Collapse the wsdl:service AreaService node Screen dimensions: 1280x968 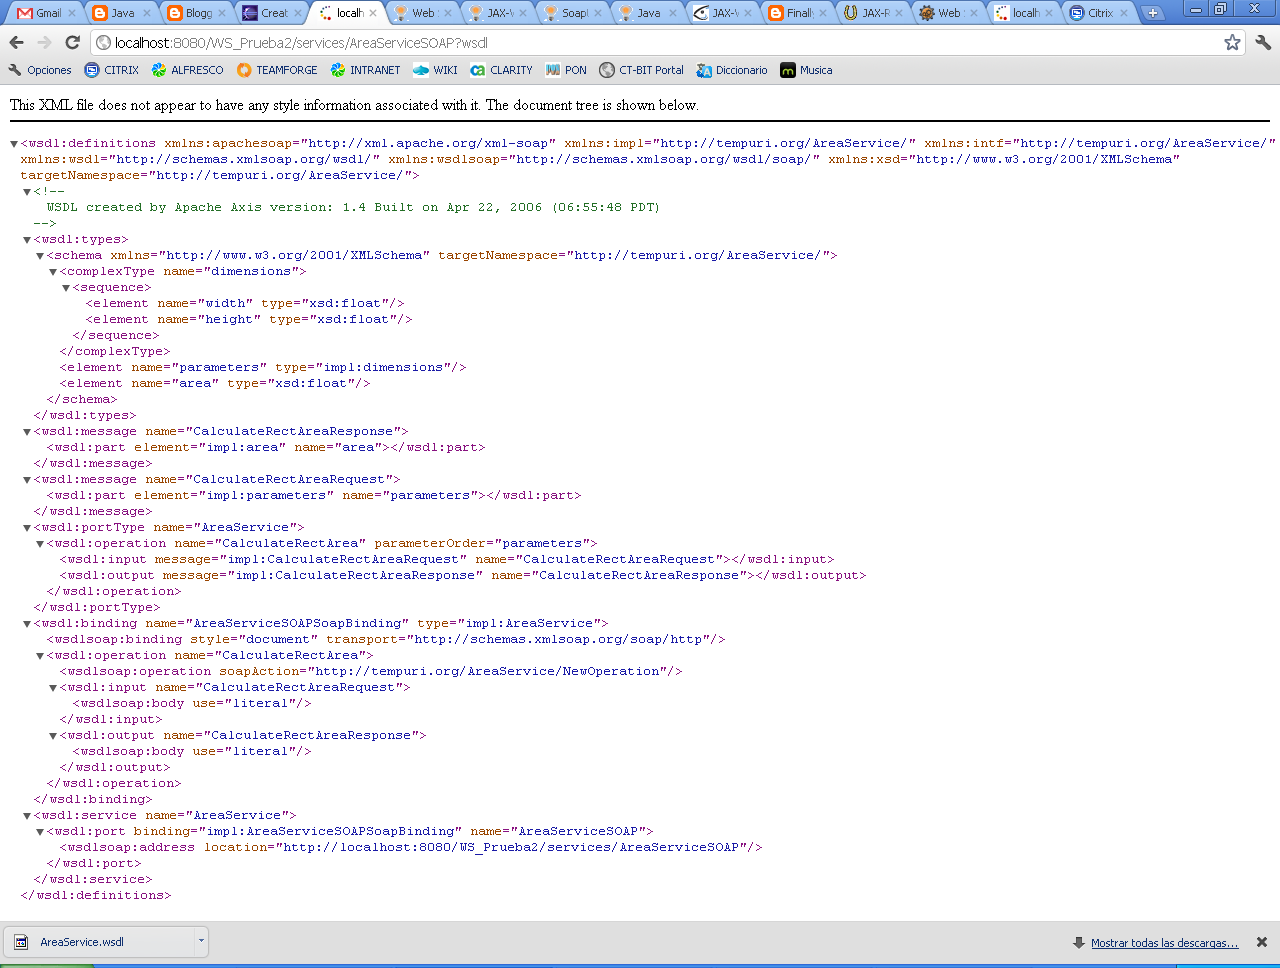point(27,816)
